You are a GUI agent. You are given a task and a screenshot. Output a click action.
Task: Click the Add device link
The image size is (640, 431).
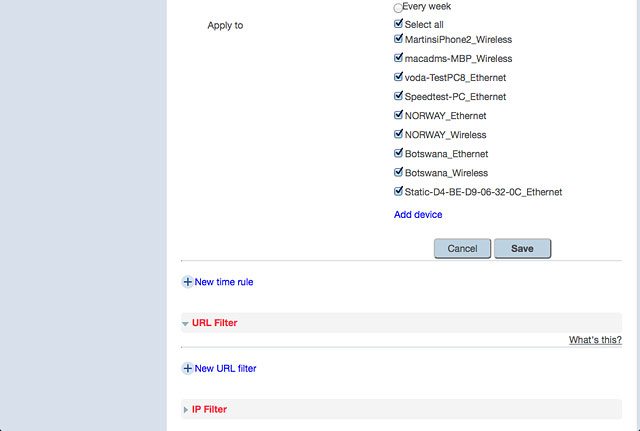[418, 215]
